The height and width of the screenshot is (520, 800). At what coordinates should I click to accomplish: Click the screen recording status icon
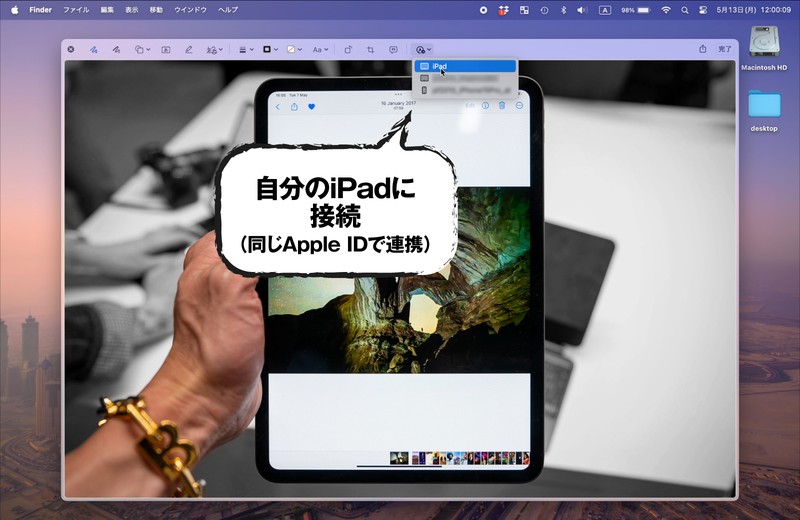[x=483, y=10]
